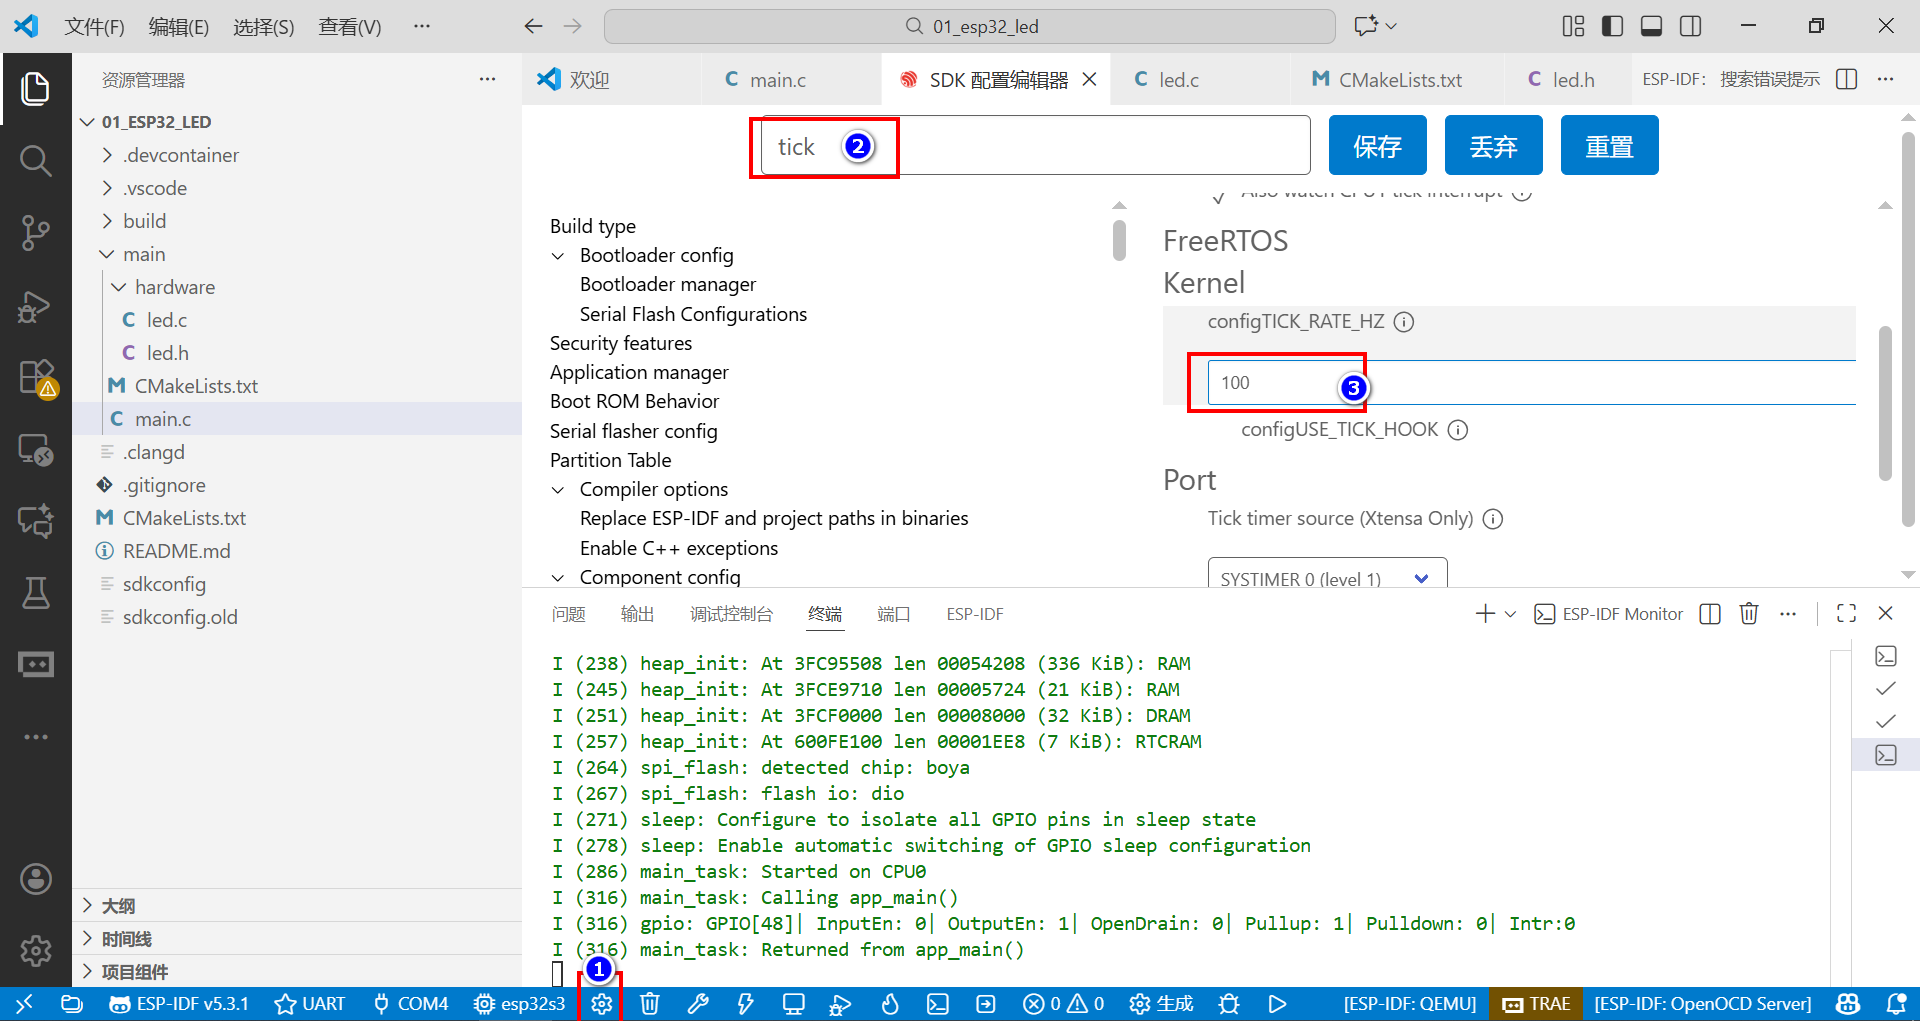This screenshot has height=1021, width=1920.
Task: Click the configTICK_RATE_HZ value field
Action: [x=1531, y=383]
